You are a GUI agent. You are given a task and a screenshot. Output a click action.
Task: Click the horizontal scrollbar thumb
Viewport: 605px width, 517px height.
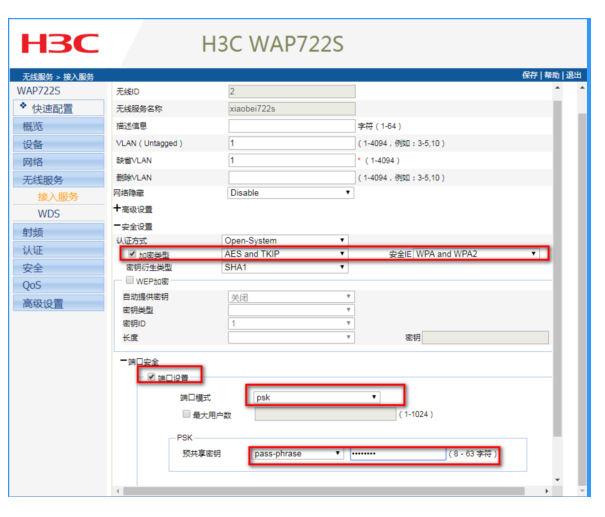click(x=324, y=491)
